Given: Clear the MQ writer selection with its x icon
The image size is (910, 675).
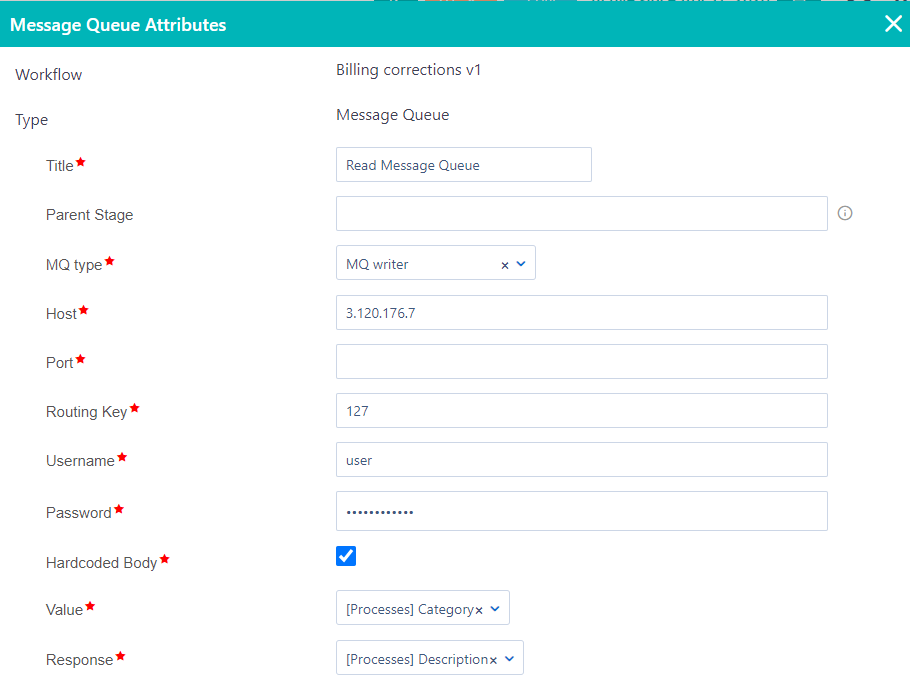Looking at the screenshot, I should (x=506, y=264).
